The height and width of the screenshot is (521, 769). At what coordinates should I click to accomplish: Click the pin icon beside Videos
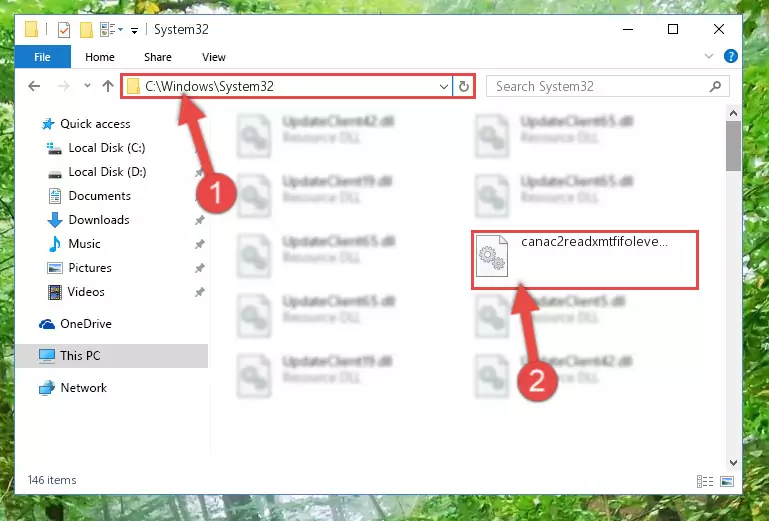tap(199, 292)
